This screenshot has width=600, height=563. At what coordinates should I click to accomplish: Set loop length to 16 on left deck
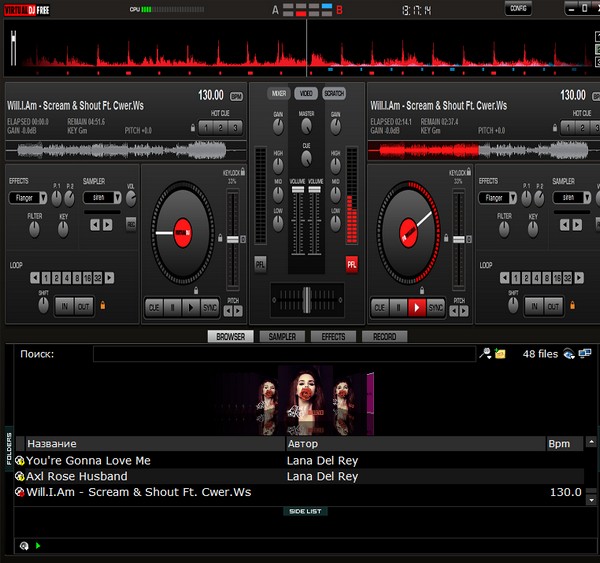tap(86, 278)
